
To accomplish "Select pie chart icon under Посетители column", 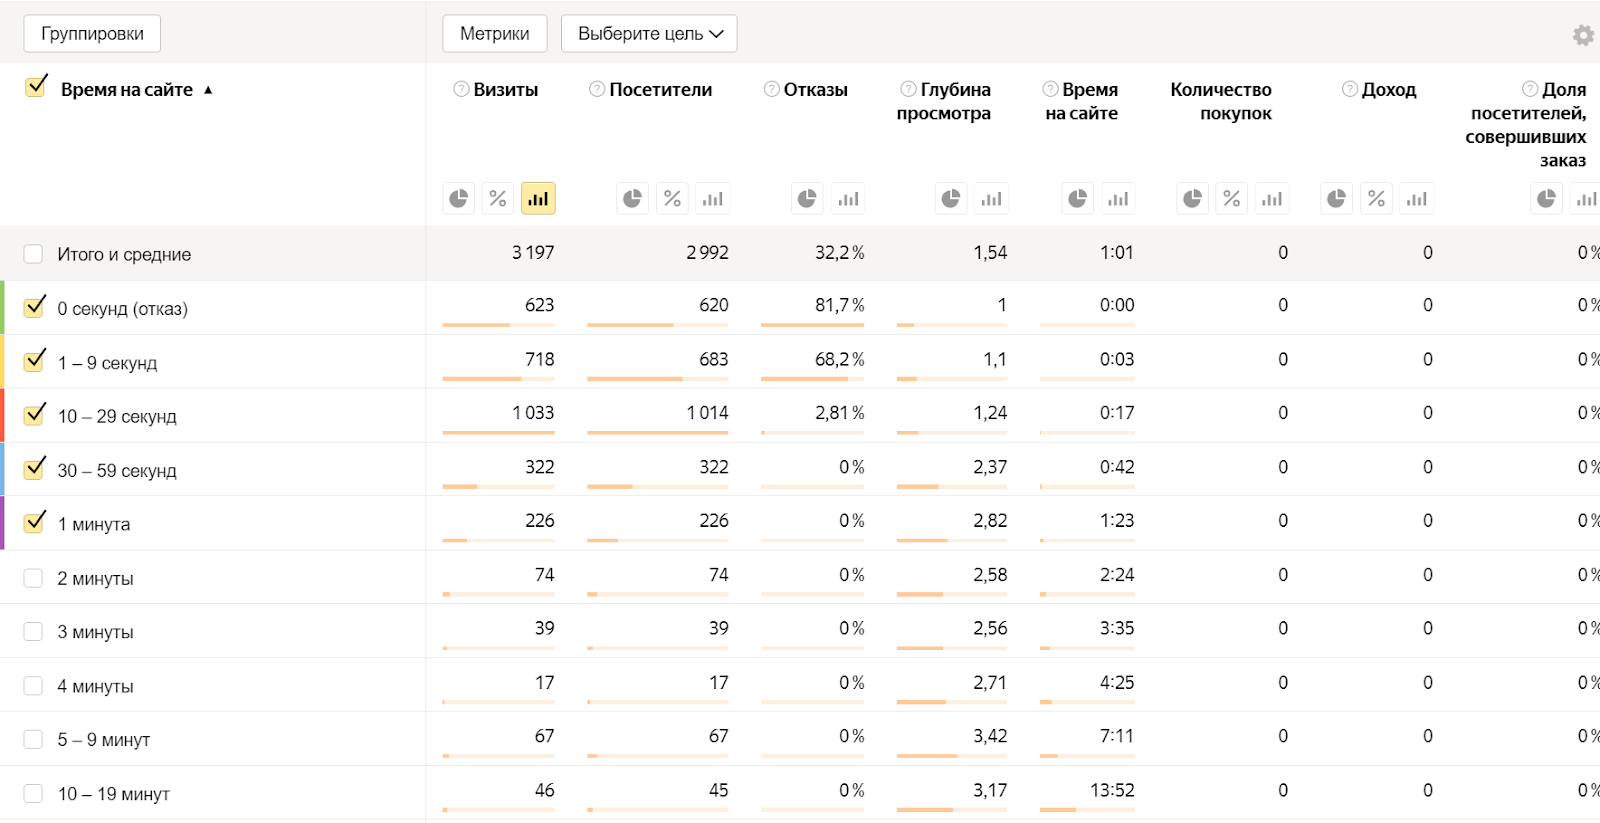I will point(632,199).
